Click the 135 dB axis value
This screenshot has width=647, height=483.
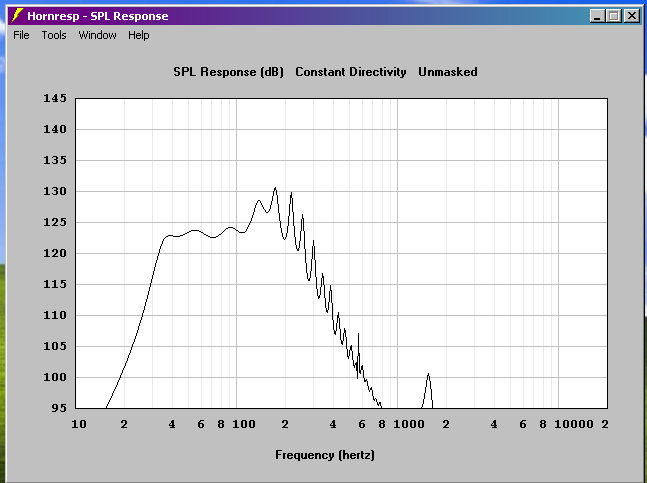pyautogui.click(x=55, y=160)
